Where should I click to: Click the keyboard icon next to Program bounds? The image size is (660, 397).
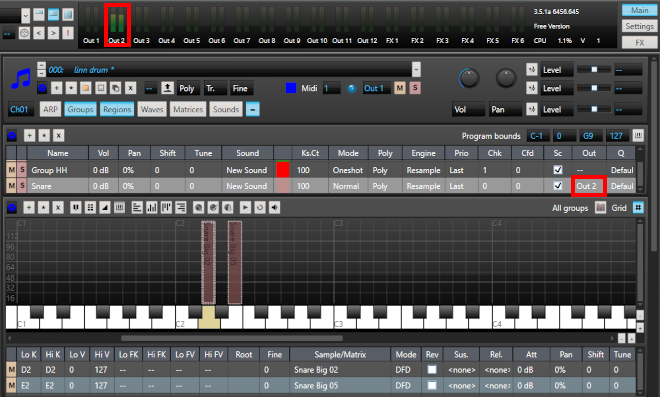(638, 136)
